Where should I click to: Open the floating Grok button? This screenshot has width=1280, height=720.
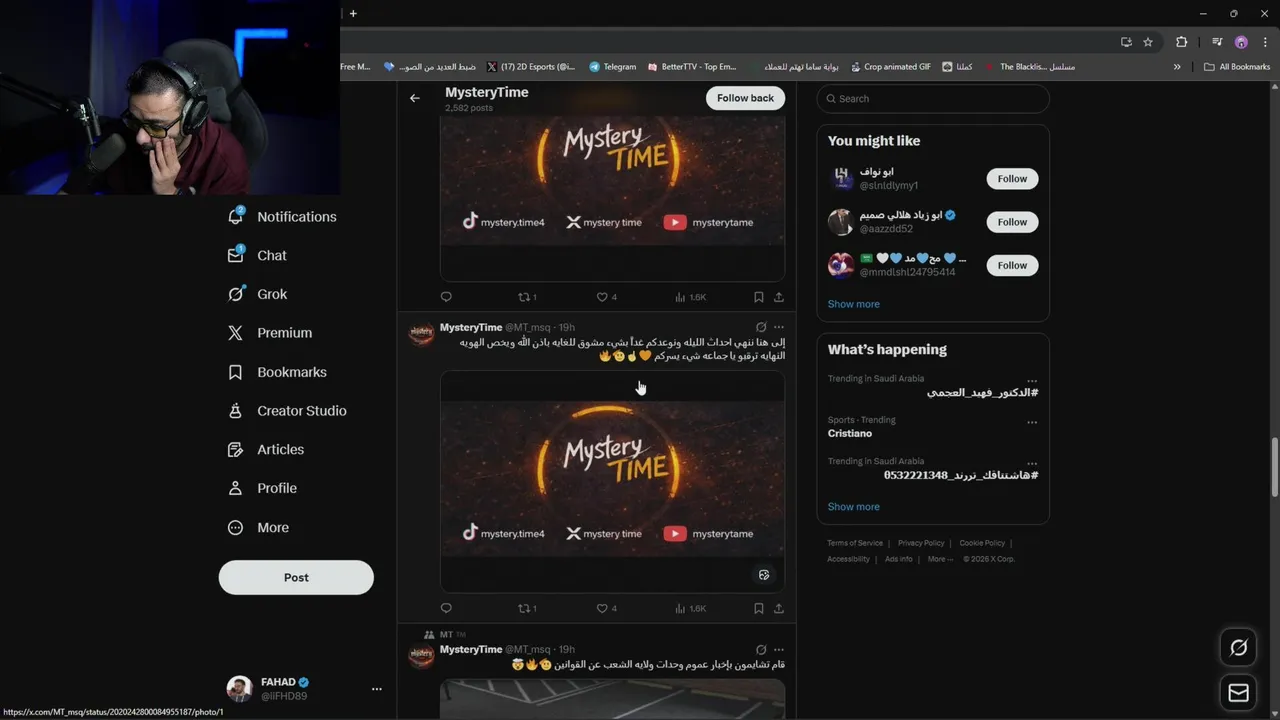coord(1238,648)
